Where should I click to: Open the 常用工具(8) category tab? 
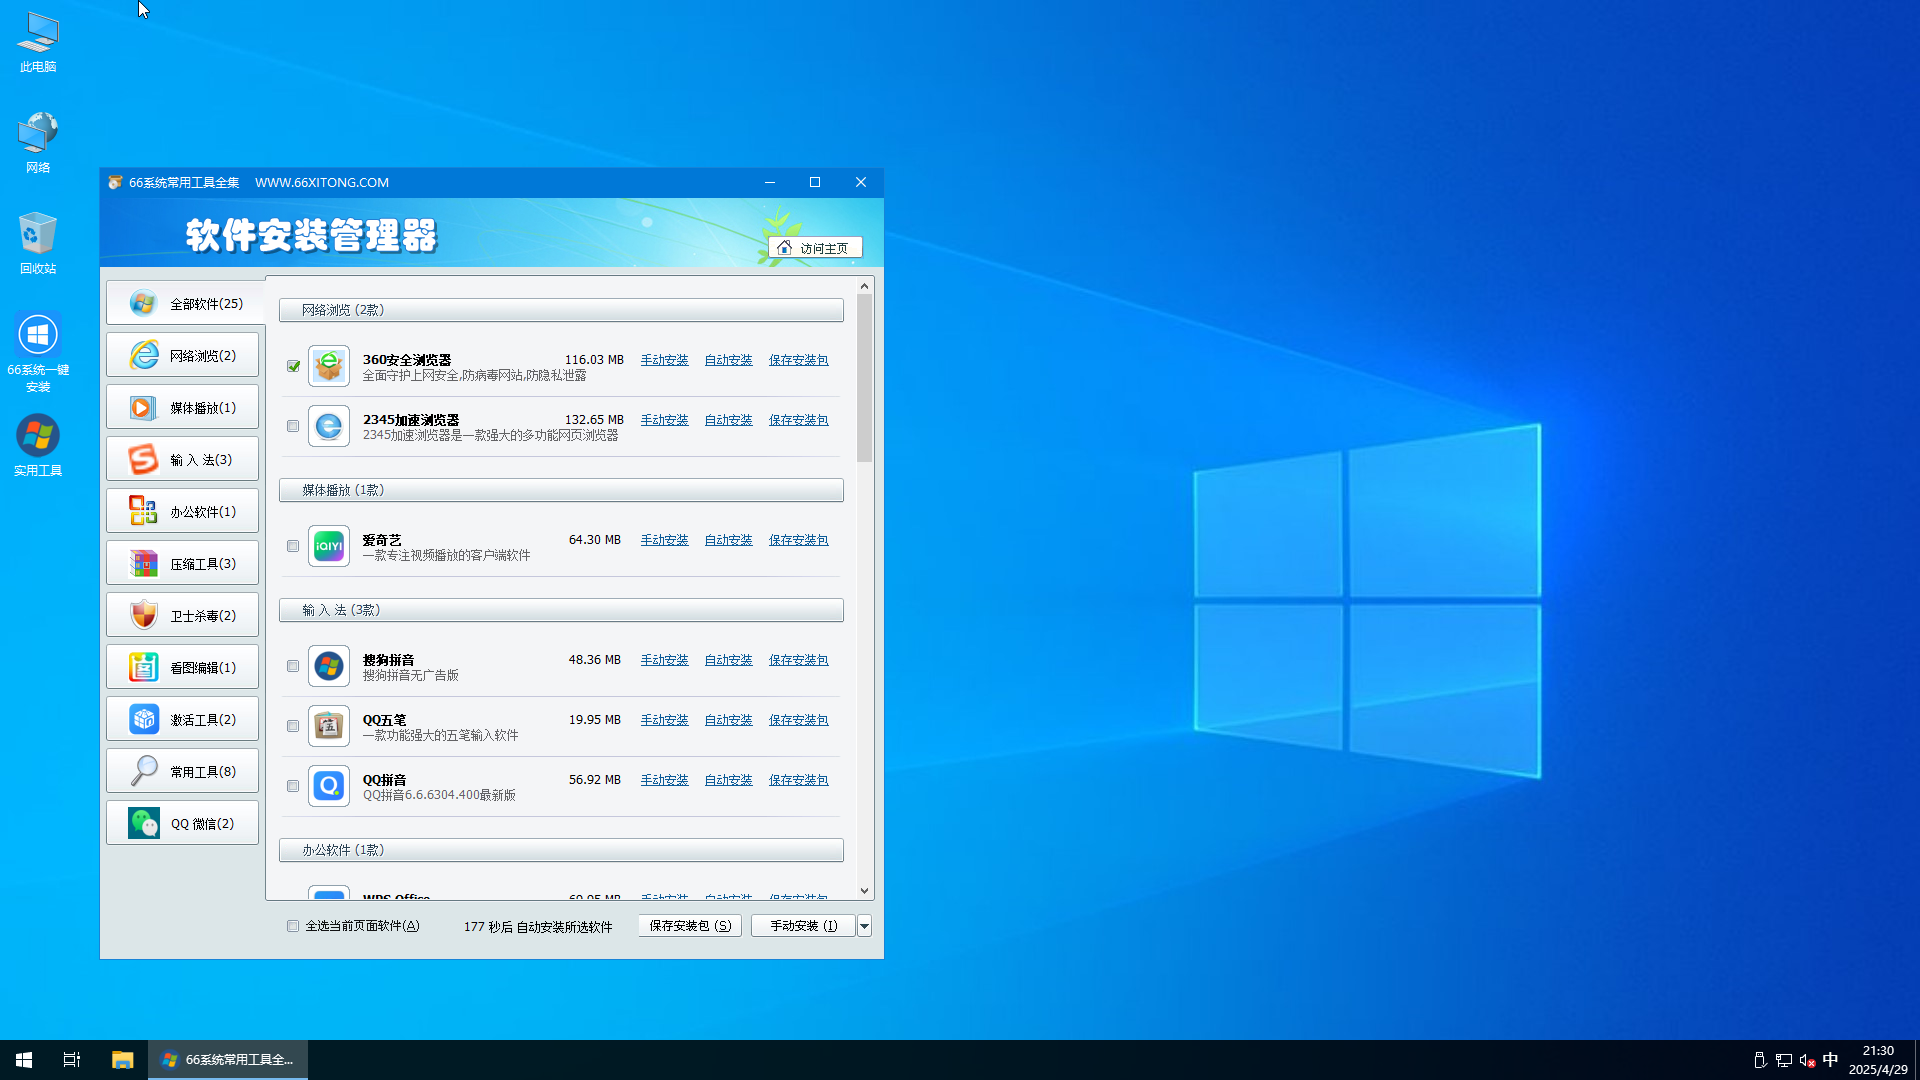182,771
